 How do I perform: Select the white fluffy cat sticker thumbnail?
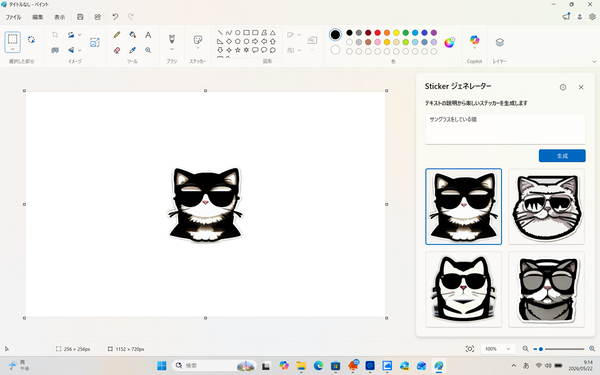pos(546,206)
